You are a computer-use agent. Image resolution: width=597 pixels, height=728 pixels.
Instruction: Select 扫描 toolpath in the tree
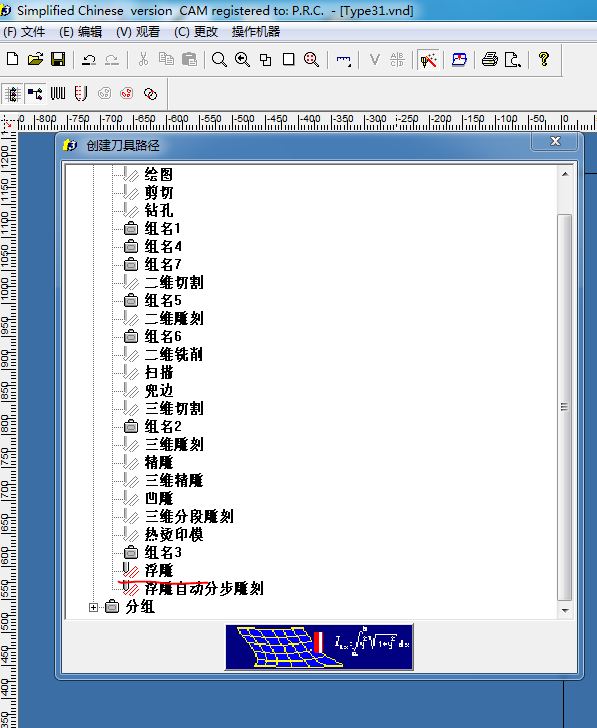[159, 372]
